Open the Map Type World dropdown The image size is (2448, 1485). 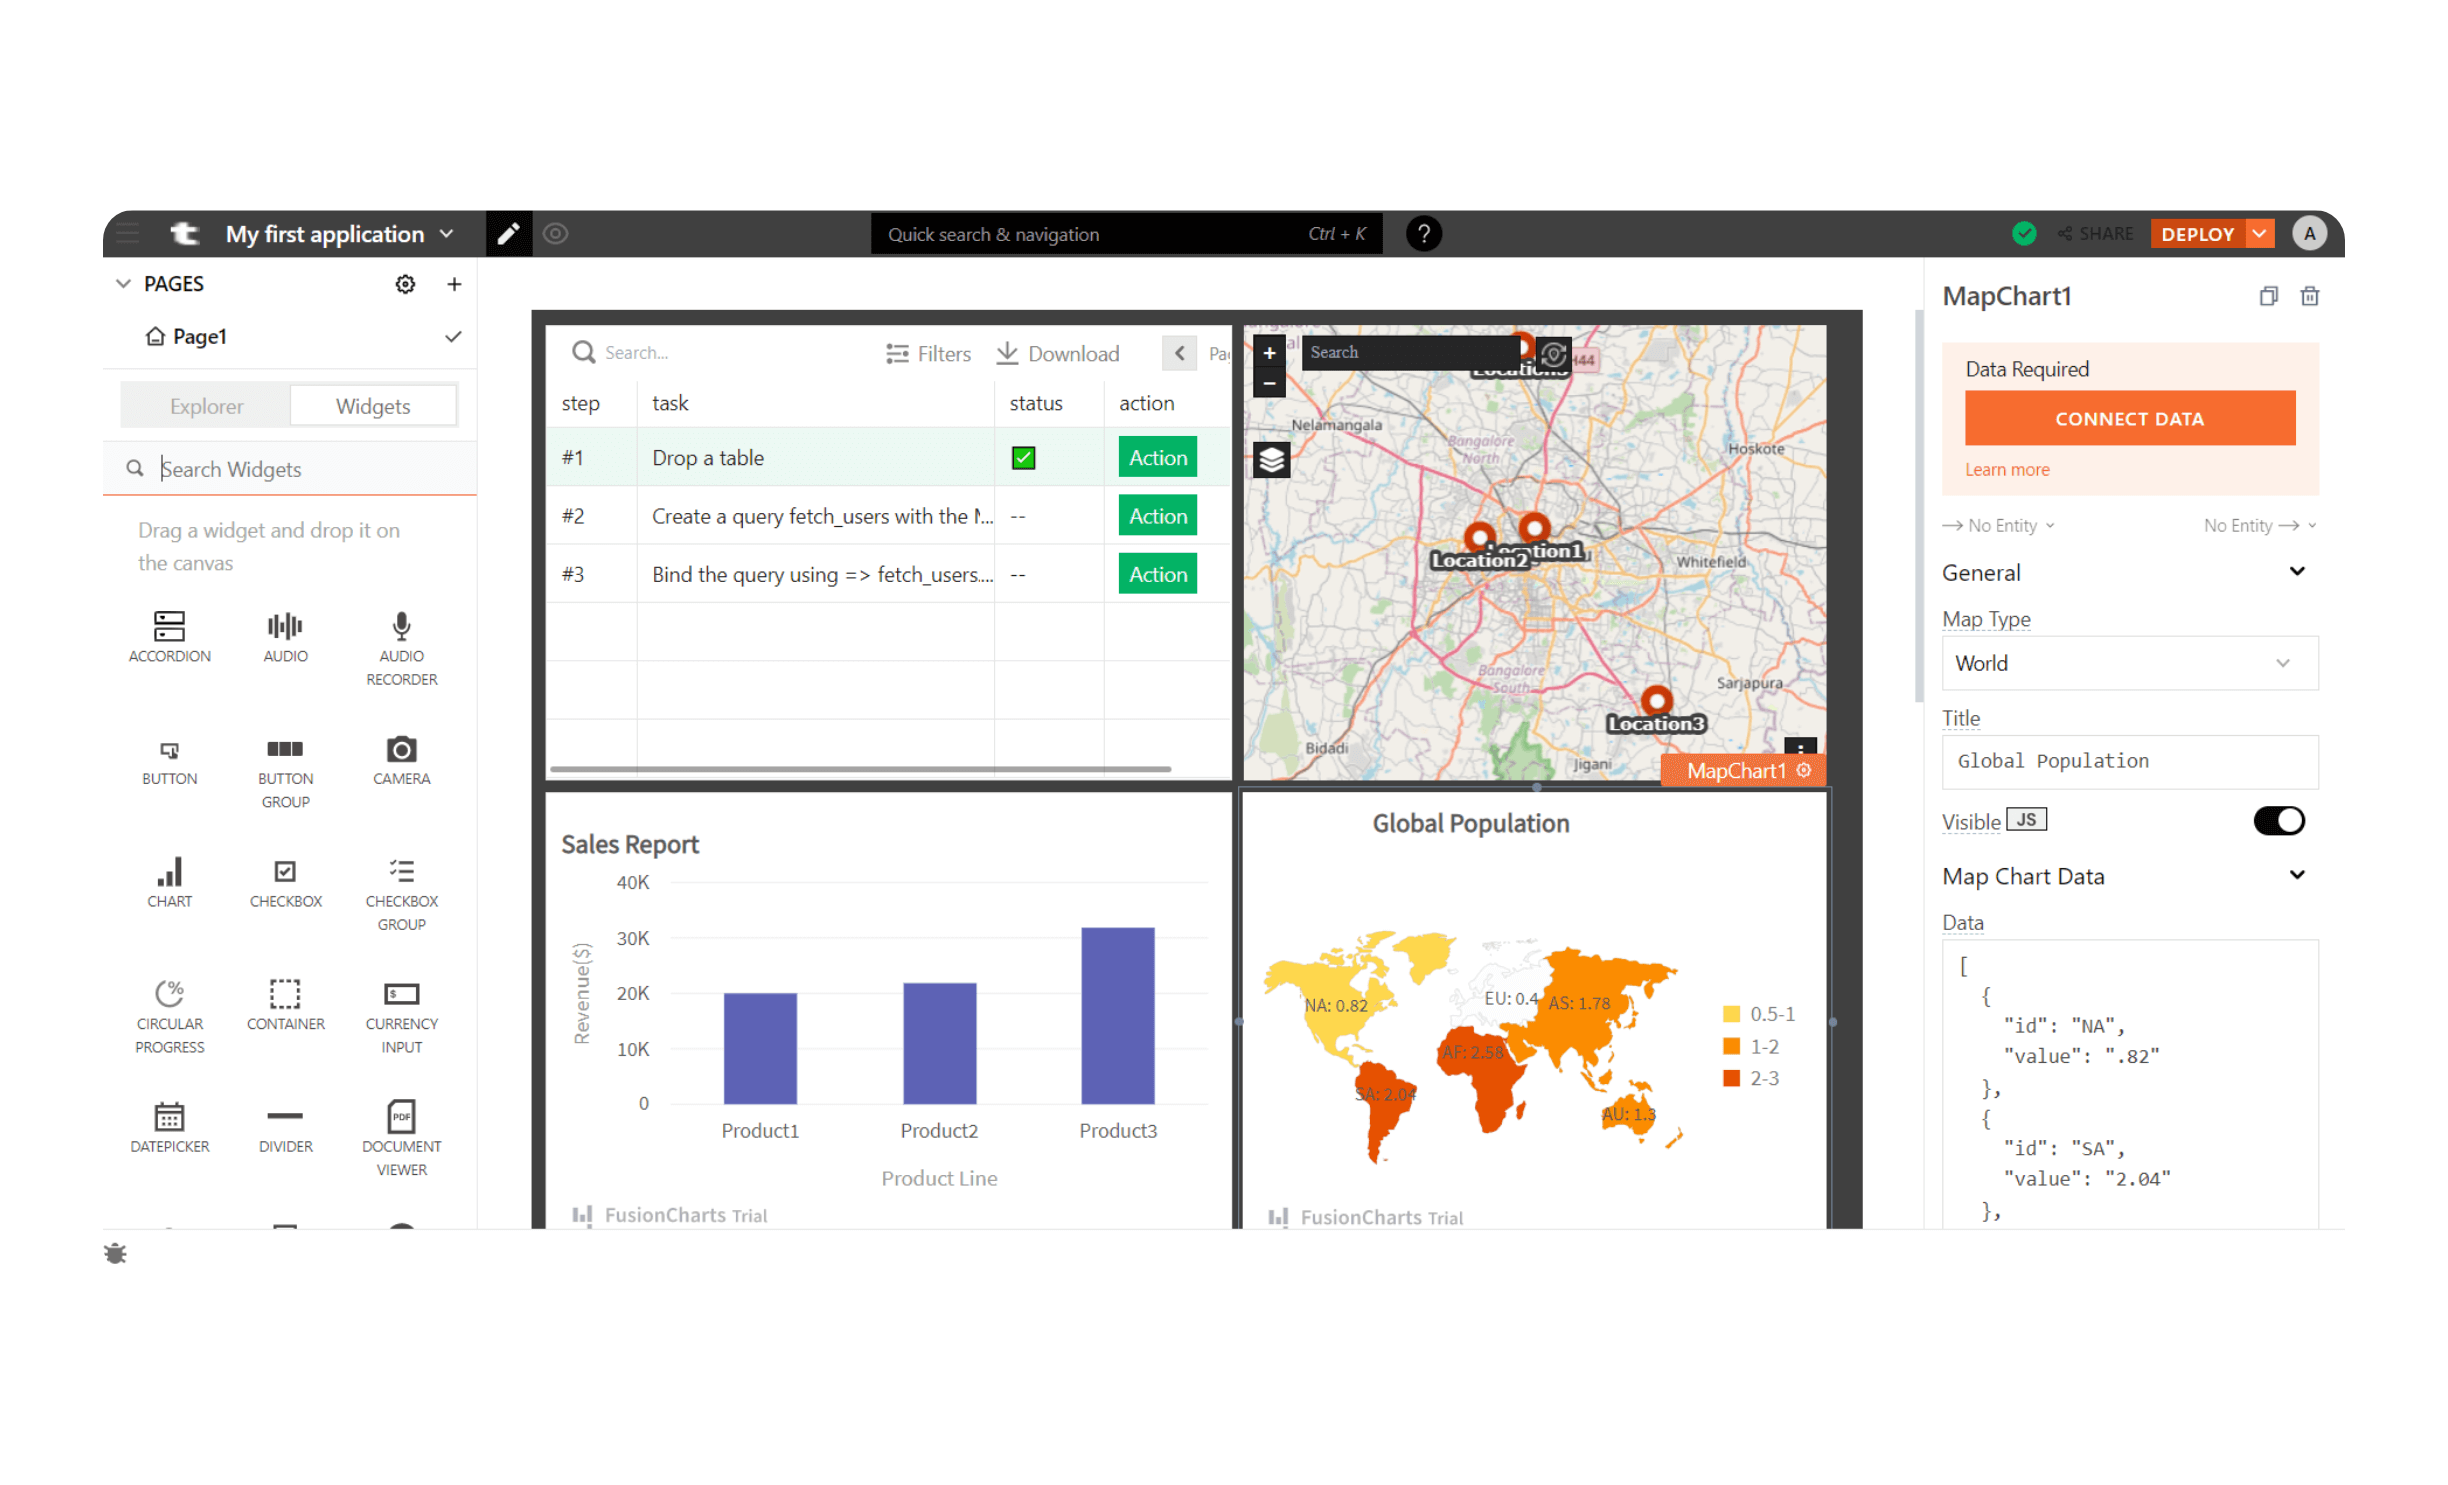pyautogui.click(x=2130, y=663)
